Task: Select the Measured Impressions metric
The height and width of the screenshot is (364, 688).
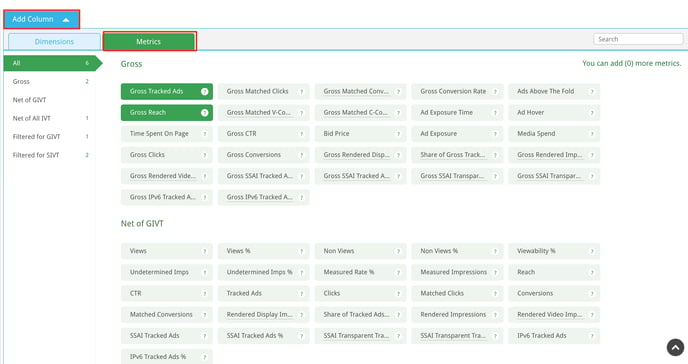Action: 457,272
